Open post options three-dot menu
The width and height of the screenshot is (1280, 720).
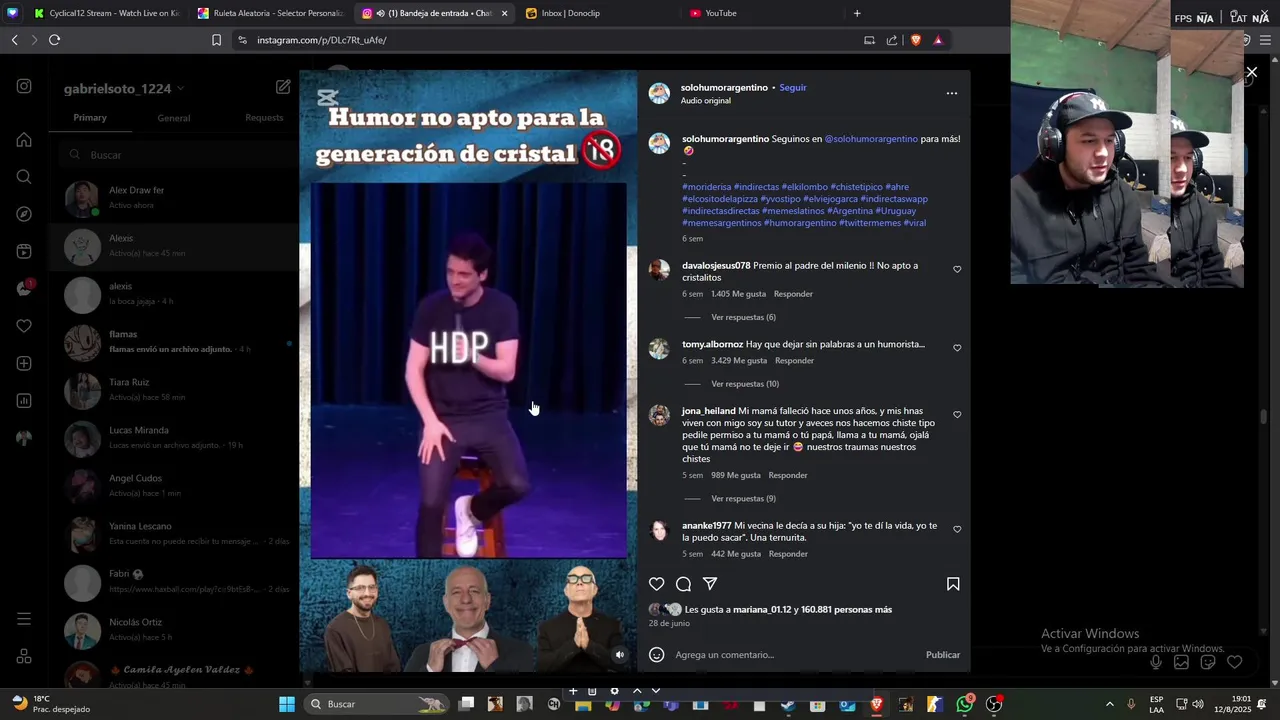coord(952,93)
